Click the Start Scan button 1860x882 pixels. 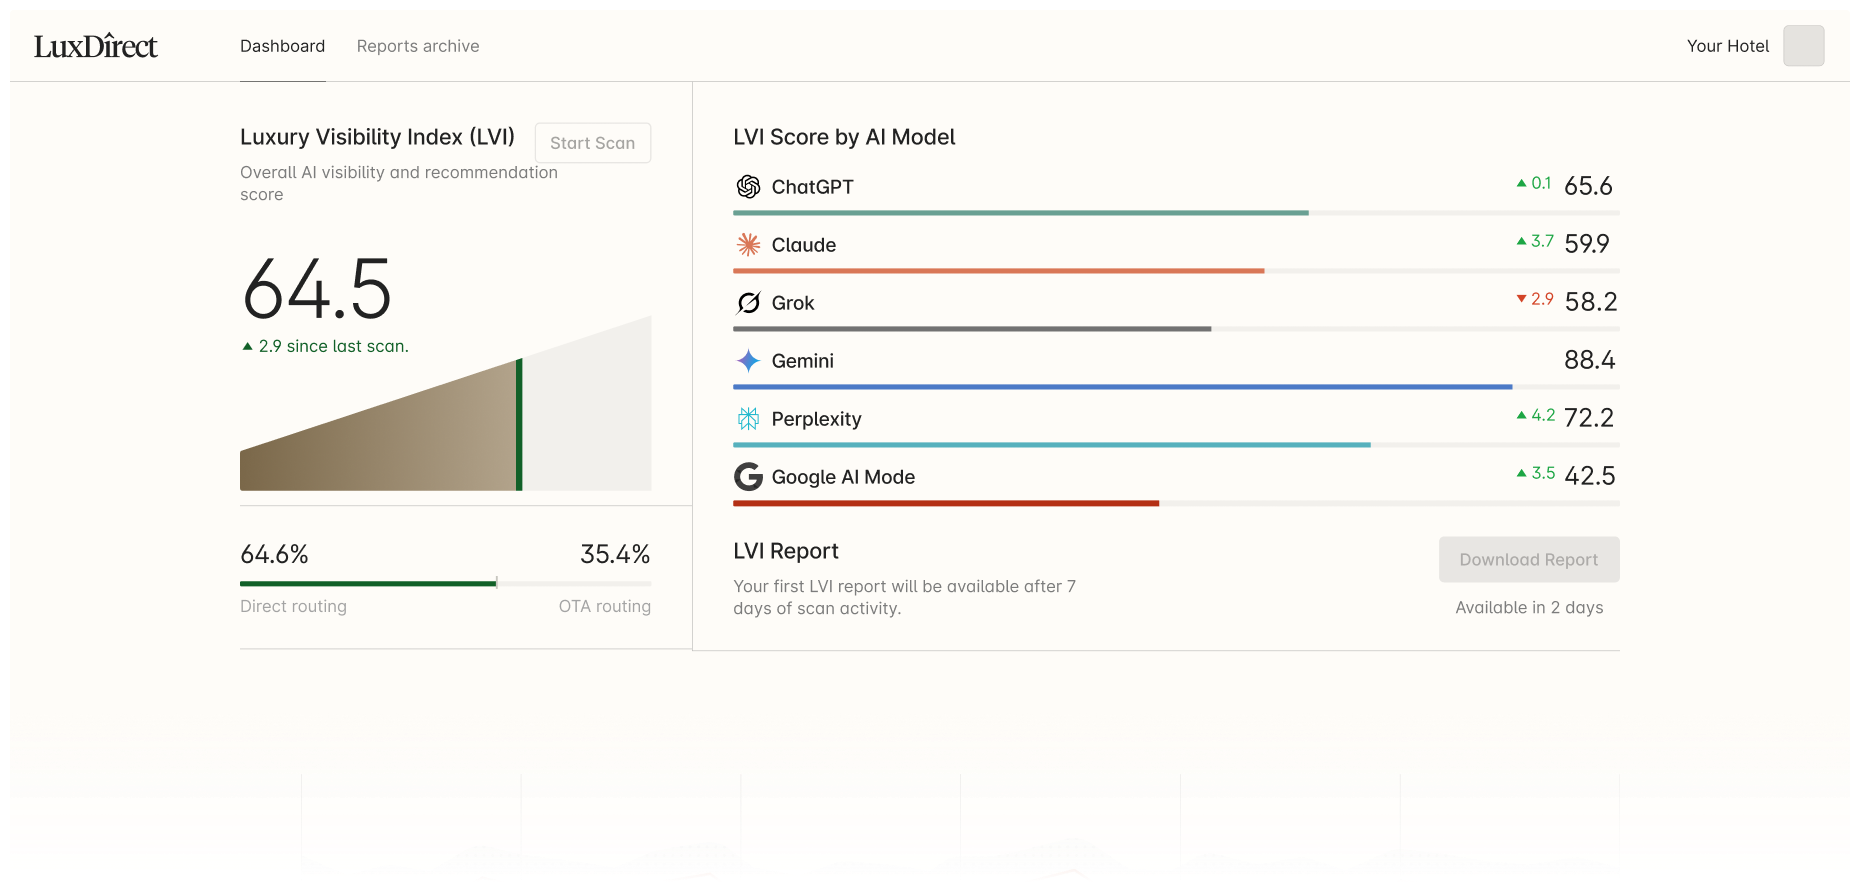pyautogui.click(x=593, y=143)
